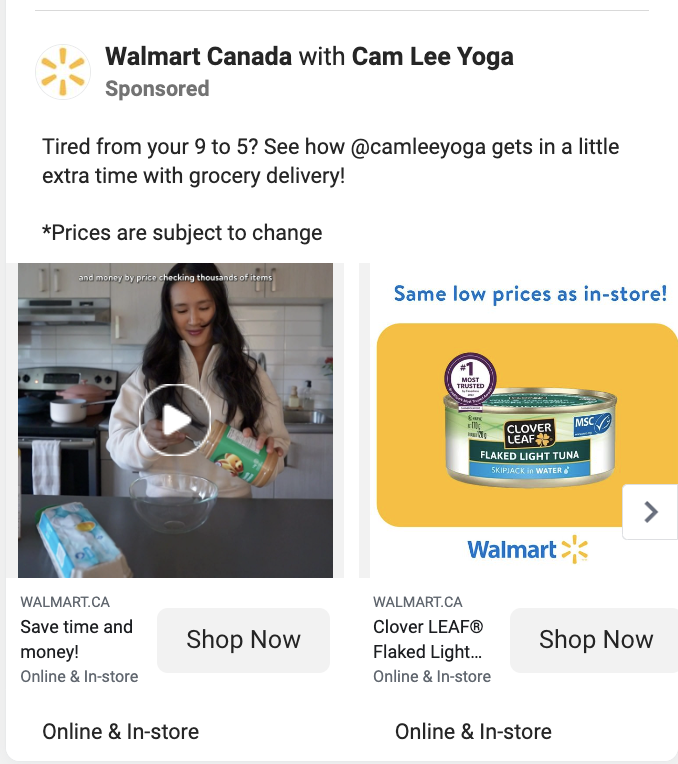Open the Walmart Canada page name
The image size is (678, 764).
(198, 57)
